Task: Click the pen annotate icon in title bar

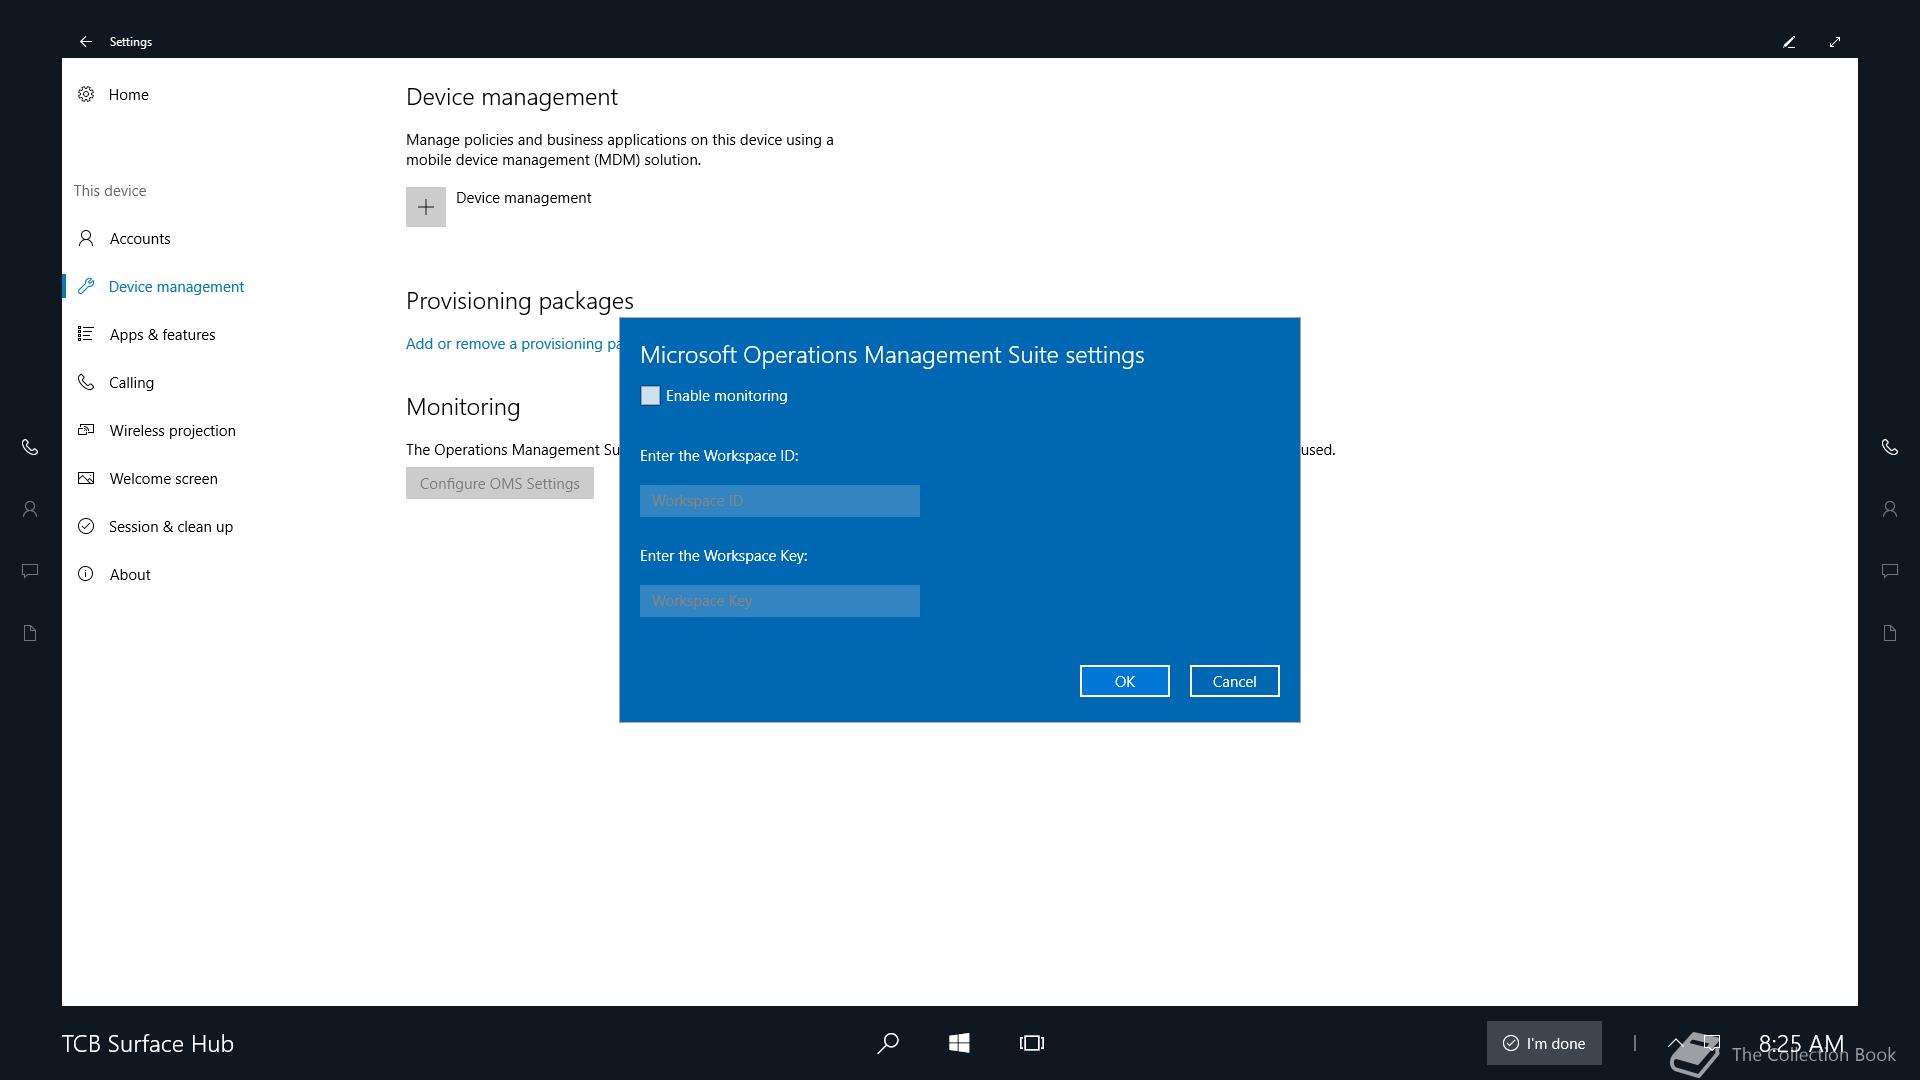Action: click(1789, 42)
